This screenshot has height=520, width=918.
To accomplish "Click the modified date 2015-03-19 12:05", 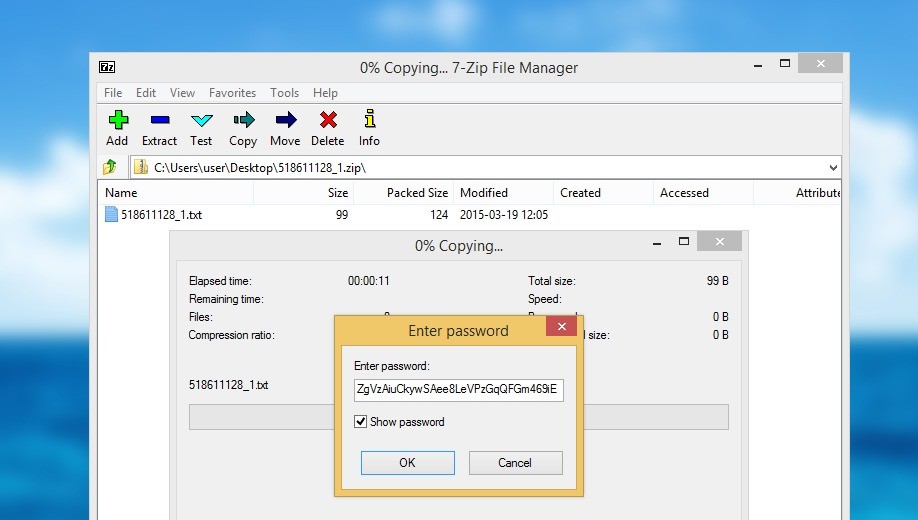I will (x=504, y=215).
